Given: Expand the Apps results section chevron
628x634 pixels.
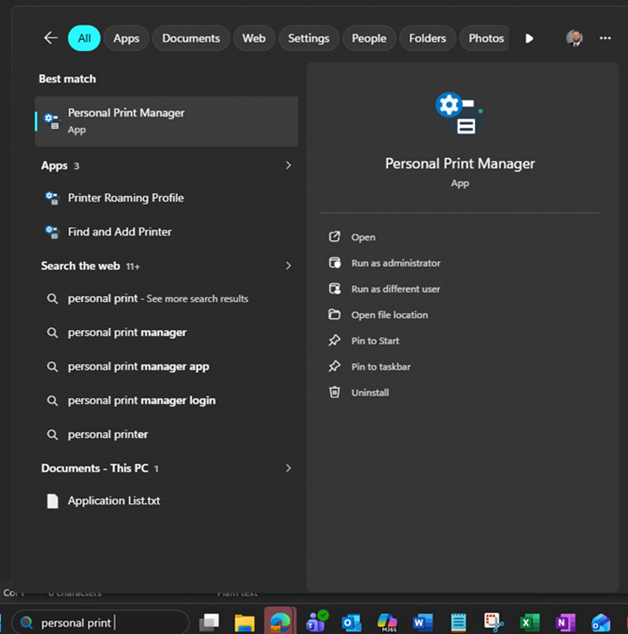Looking at the screenshot, I should [x=288, y=165].
